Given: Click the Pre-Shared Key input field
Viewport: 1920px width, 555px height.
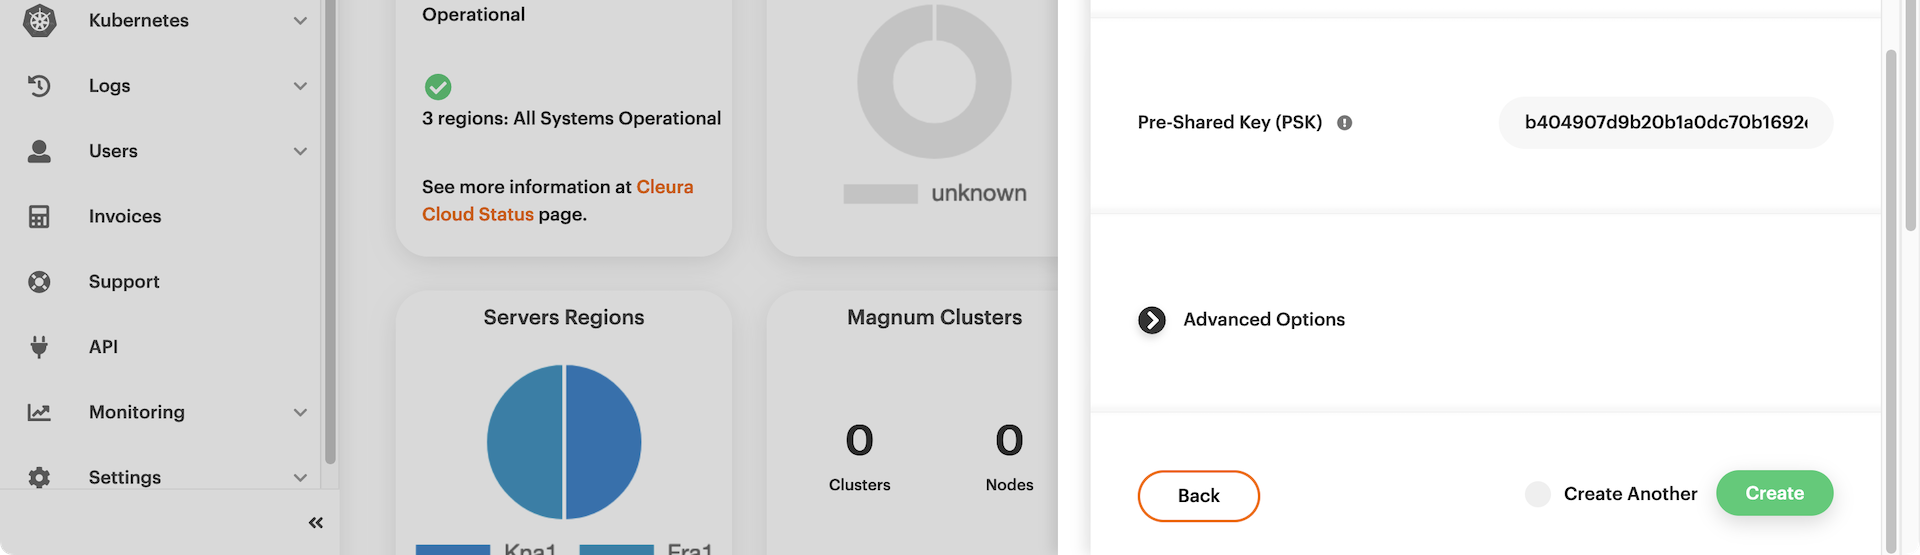Looking at the screenshot, I should tap(1665, 123).
